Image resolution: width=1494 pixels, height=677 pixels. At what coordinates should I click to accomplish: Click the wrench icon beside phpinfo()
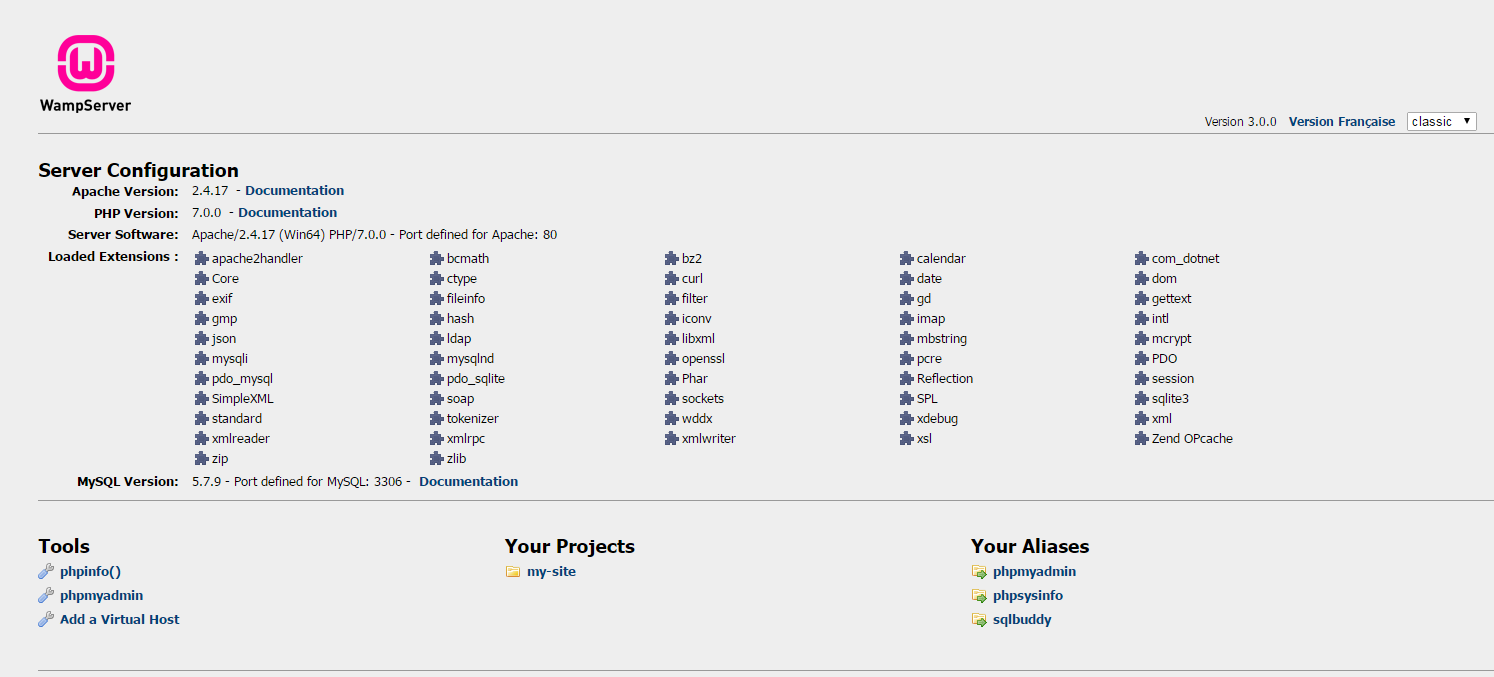[x=46, y=572]
